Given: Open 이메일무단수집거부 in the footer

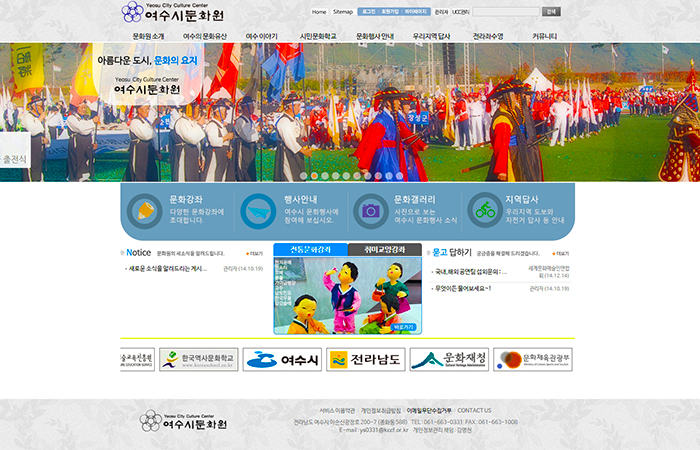Looking at the screenshot, I should tap(429, 411).
